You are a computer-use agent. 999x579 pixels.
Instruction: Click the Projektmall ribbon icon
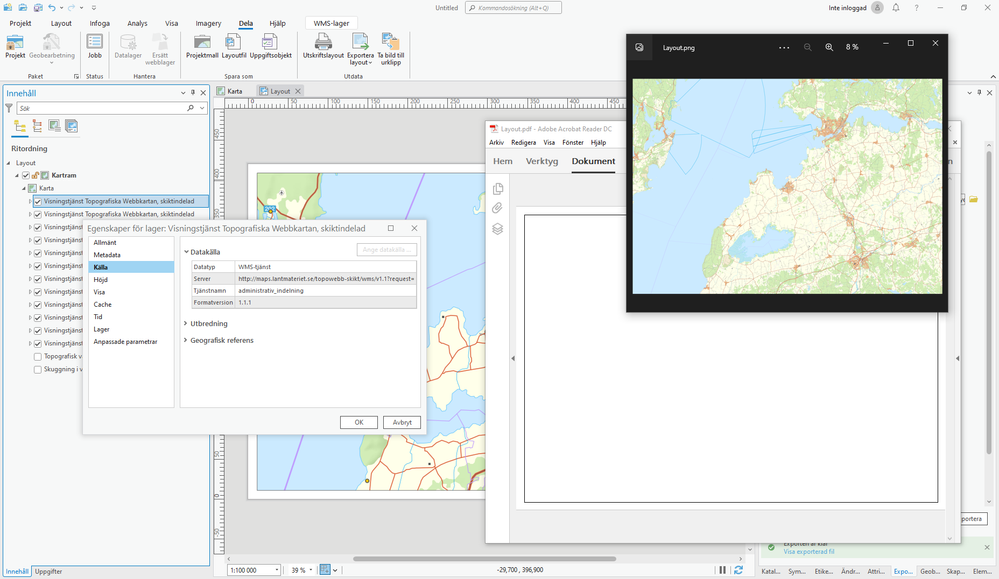202,43
